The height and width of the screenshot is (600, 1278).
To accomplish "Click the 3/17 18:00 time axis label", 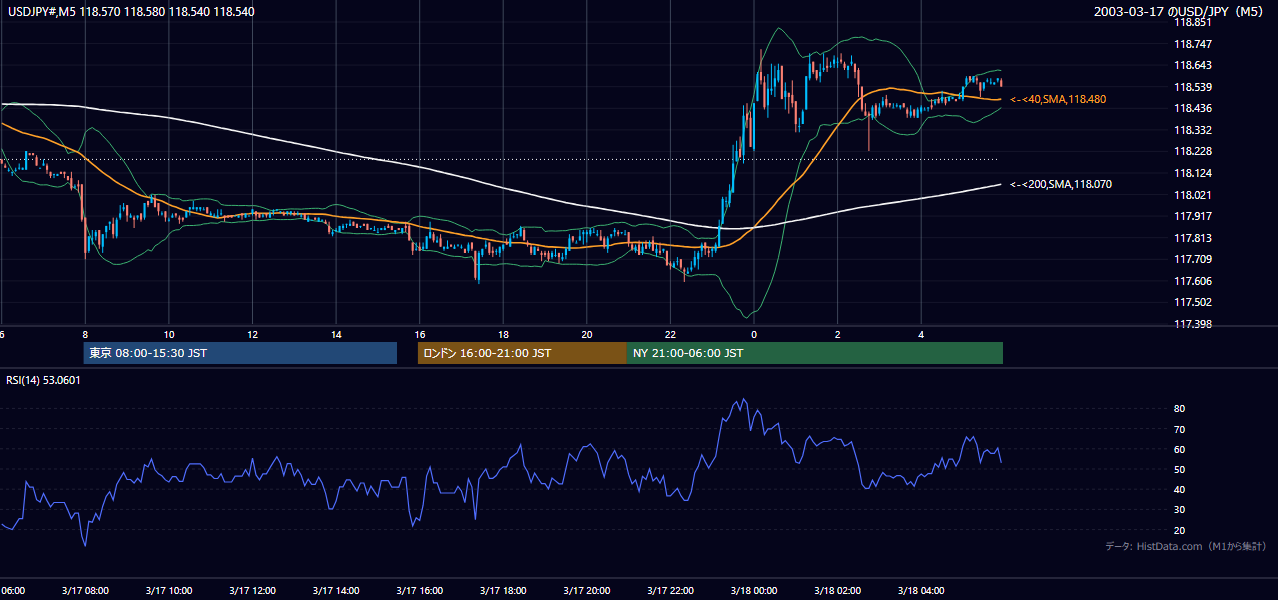I will (503, 590).
